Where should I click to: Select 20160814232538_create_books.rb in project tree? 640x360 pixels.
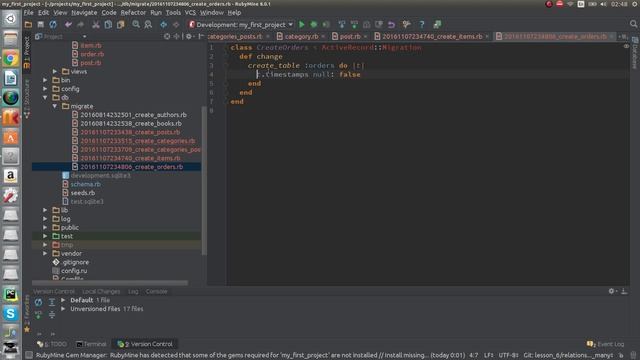point(131,124)
